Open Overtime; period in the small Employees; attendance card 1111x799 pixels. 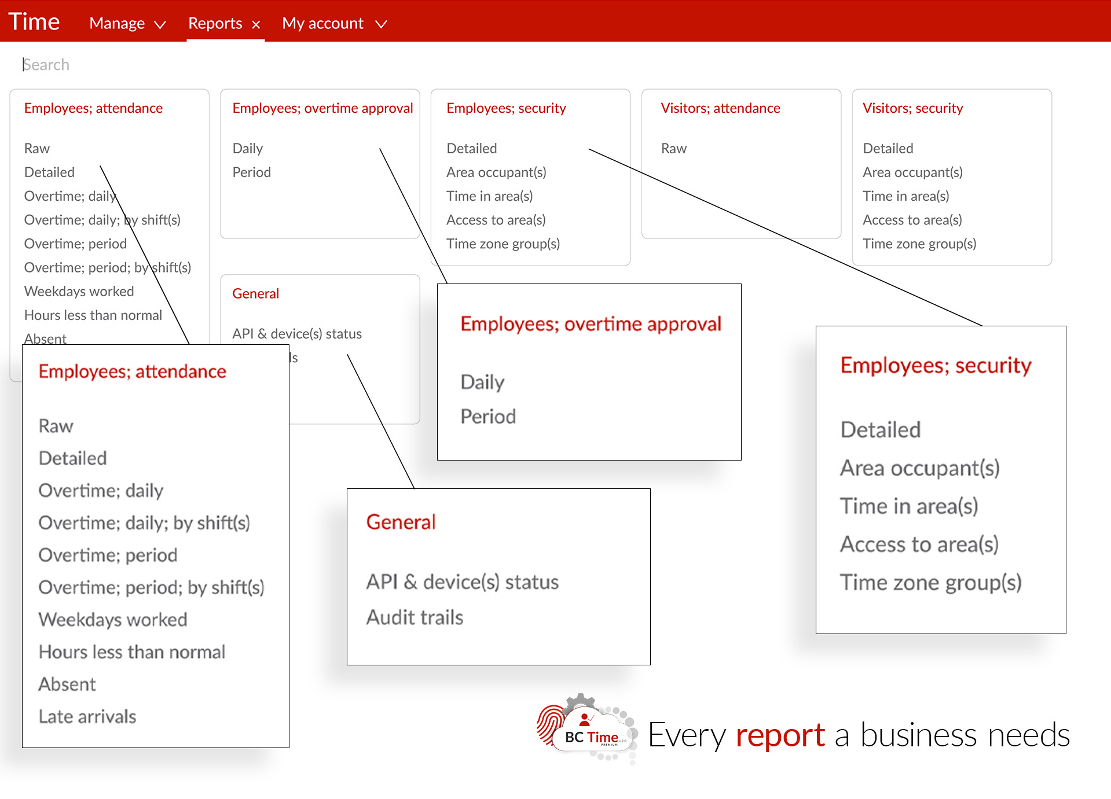coord(75,244)
